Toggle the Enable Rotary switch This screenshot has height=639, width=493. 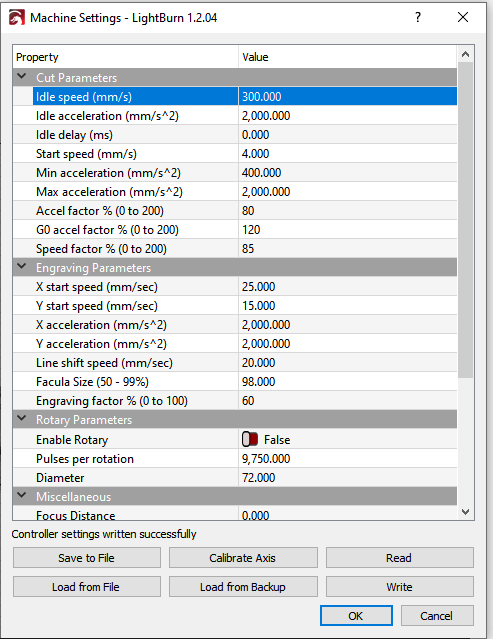click(x=250, y=439)
